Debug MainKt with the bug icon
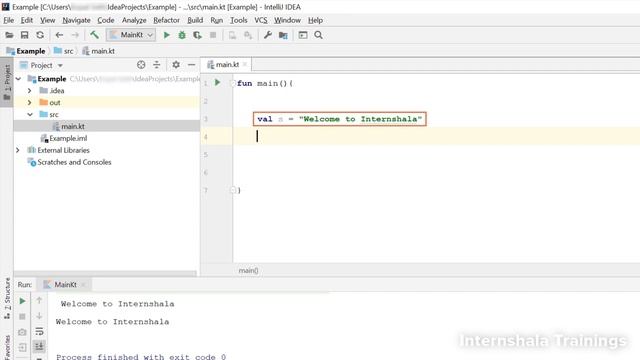 coord(182,35)
